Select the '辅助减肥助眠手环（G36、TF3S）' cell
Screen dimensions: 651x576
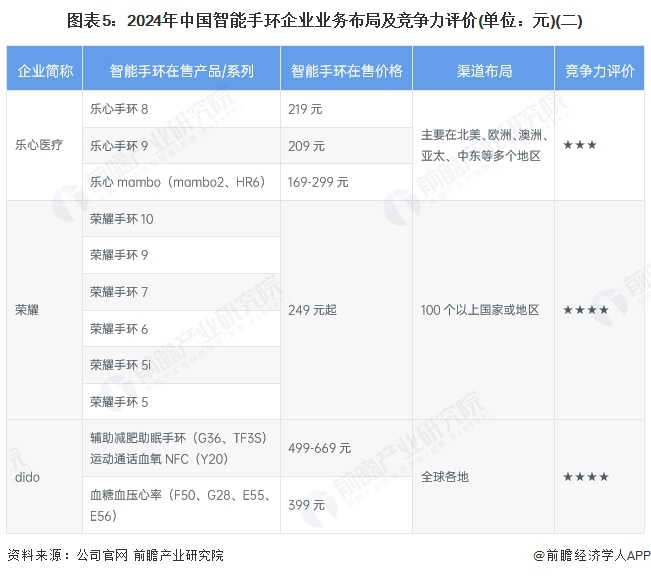click(x=181, y=448)
